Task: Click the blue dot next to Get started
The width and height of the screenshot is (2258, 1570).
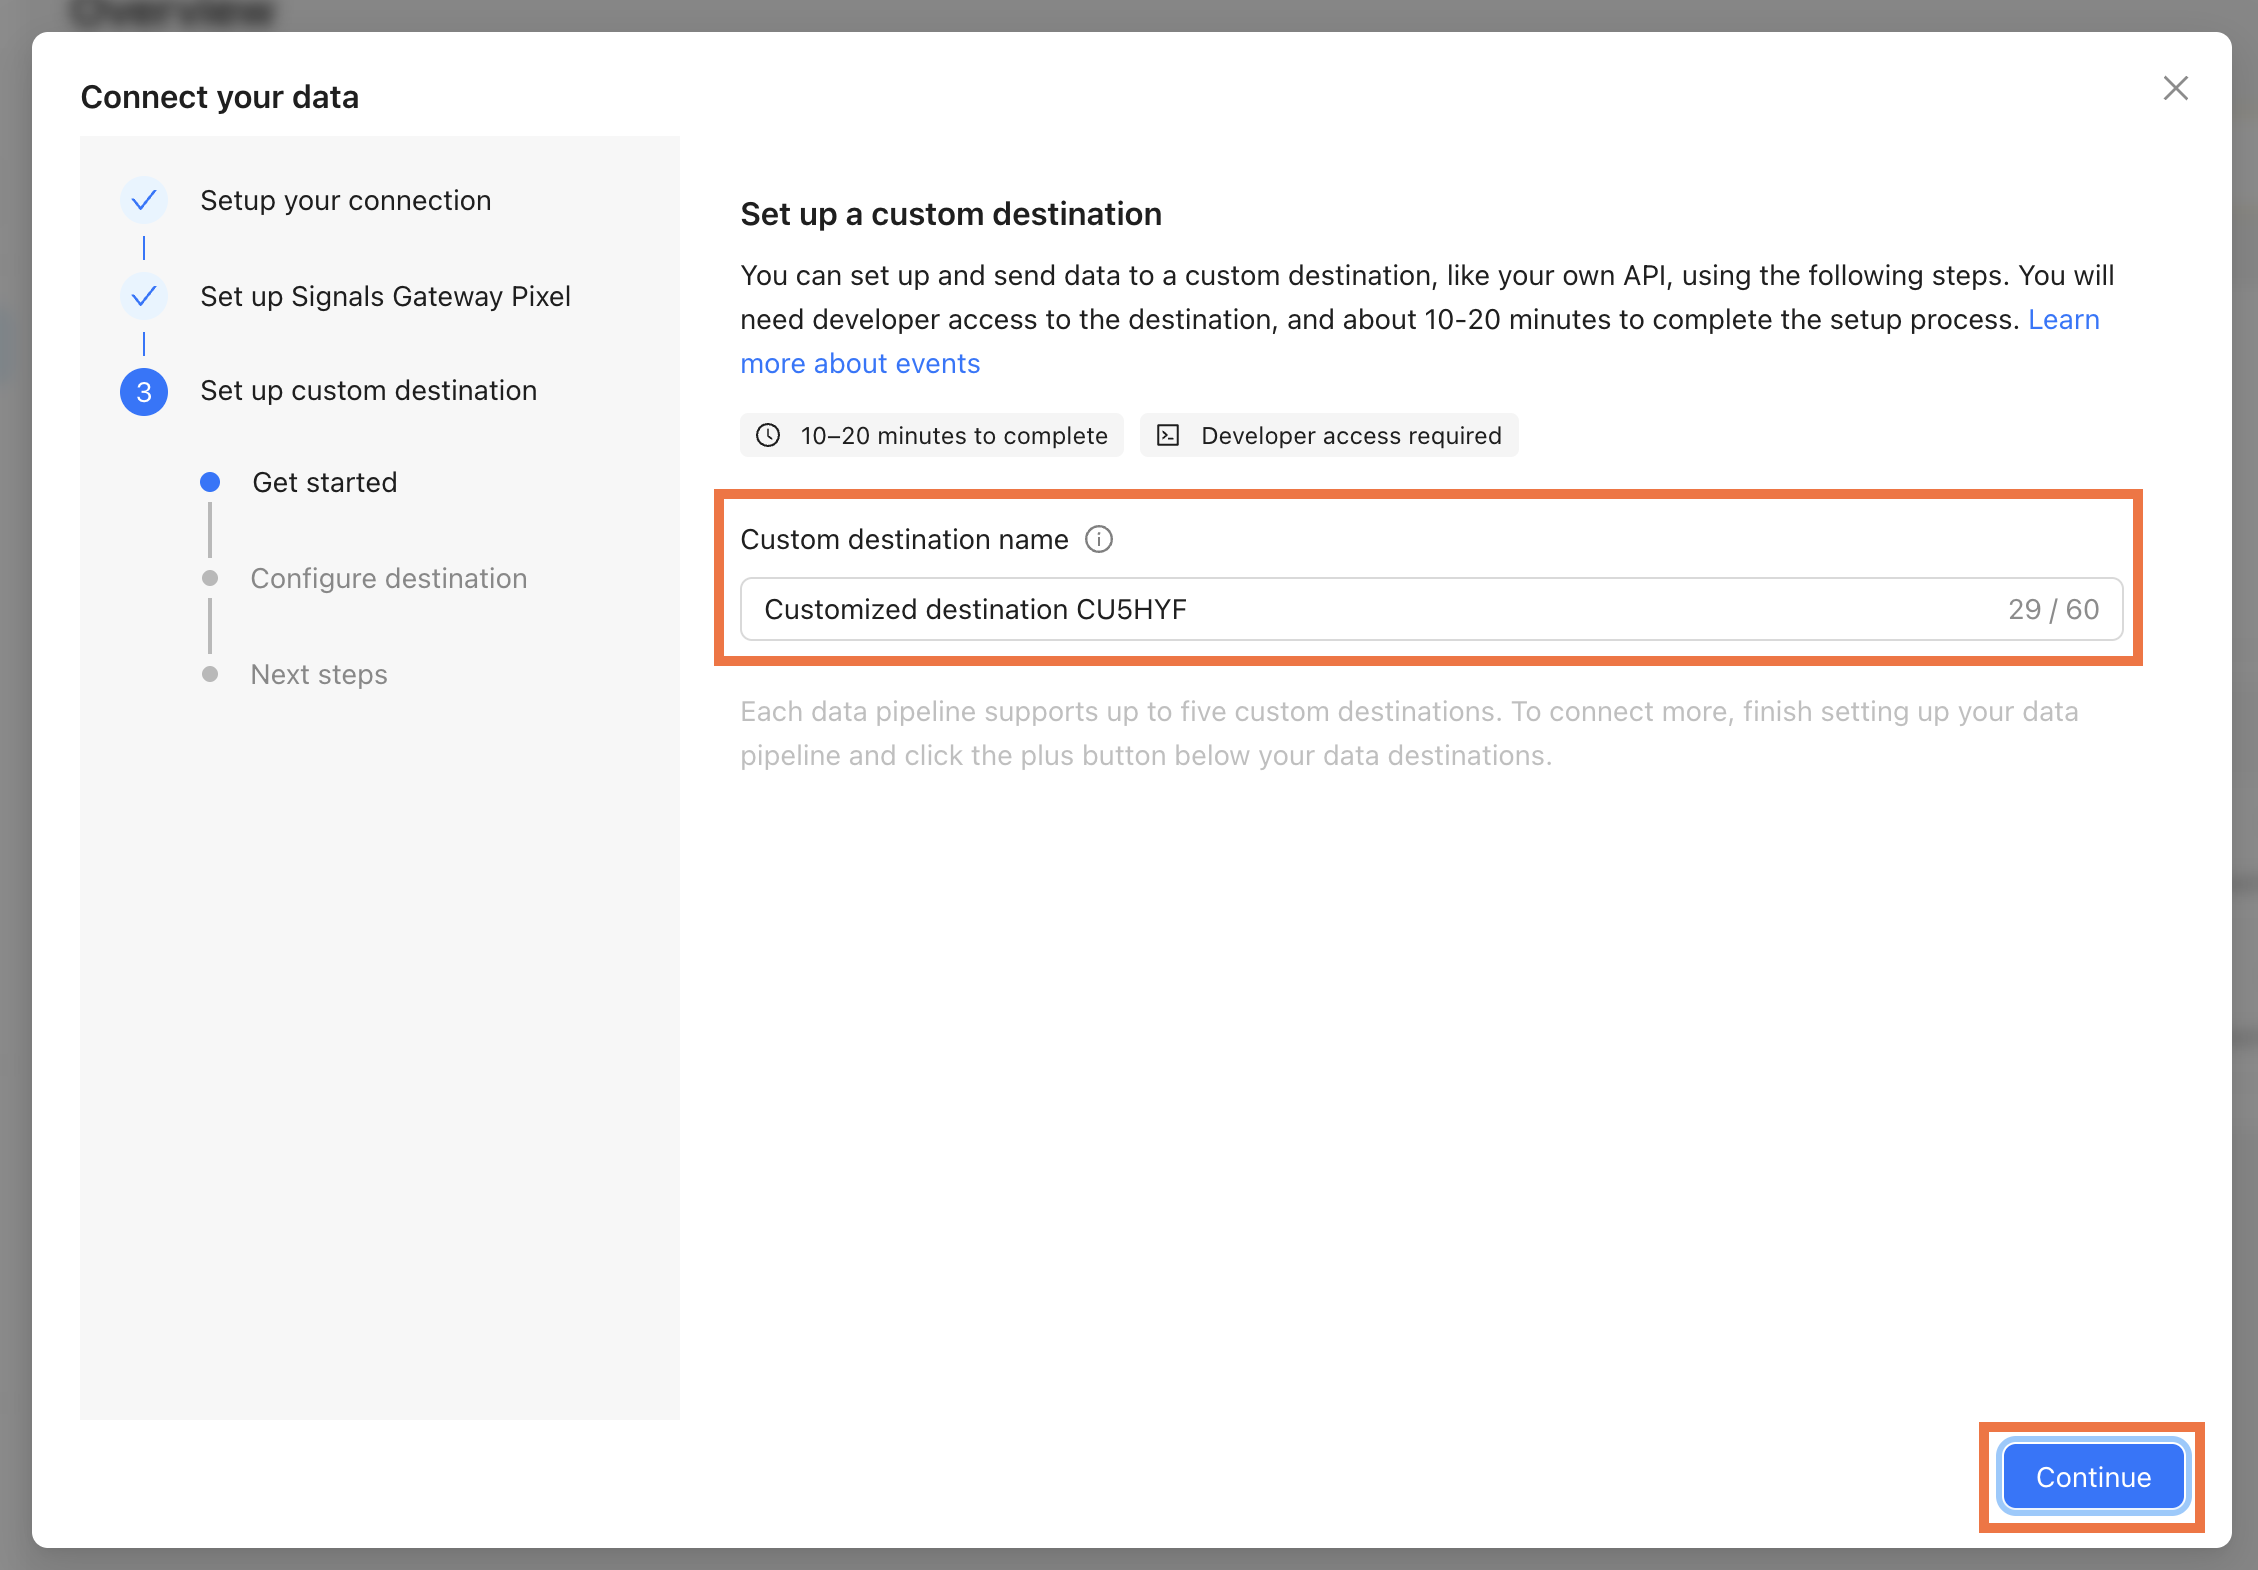Action: pos(210,482)
